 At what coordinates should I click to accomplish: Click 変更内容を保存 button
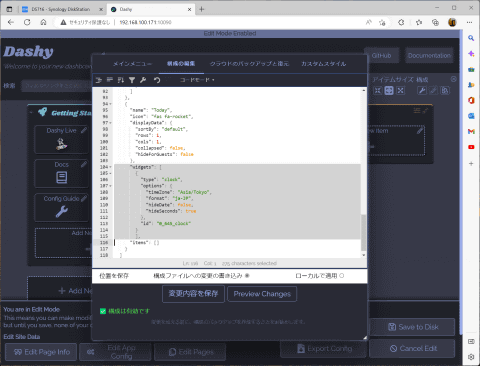[x=193, y=294]
